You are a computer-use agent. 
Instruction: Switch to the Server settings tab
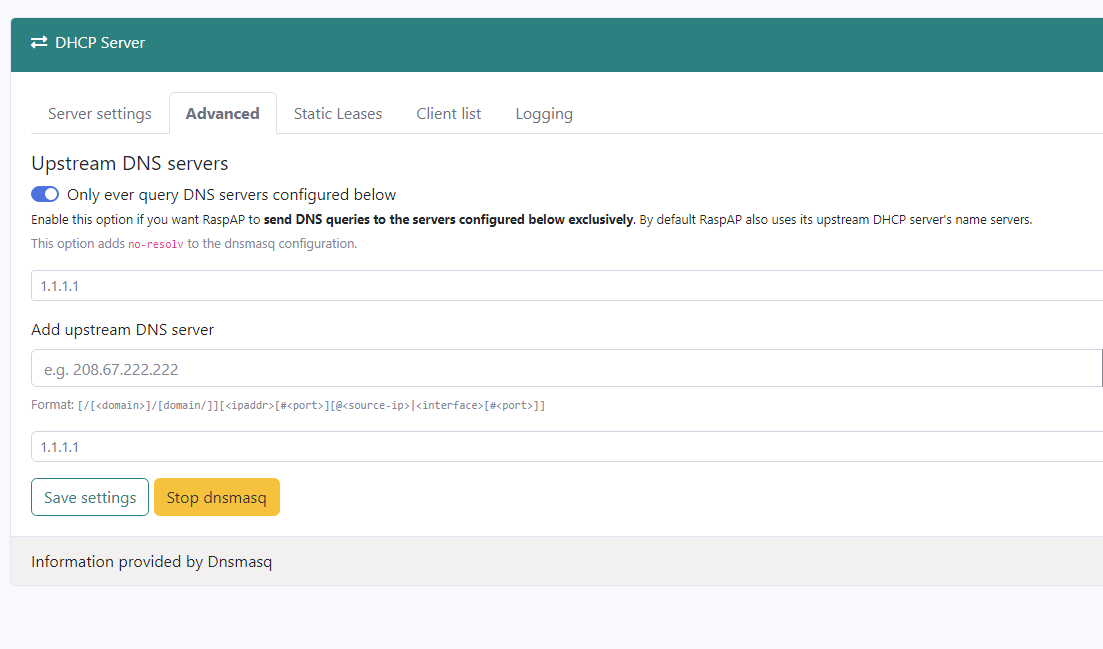(x=99, y=113)
